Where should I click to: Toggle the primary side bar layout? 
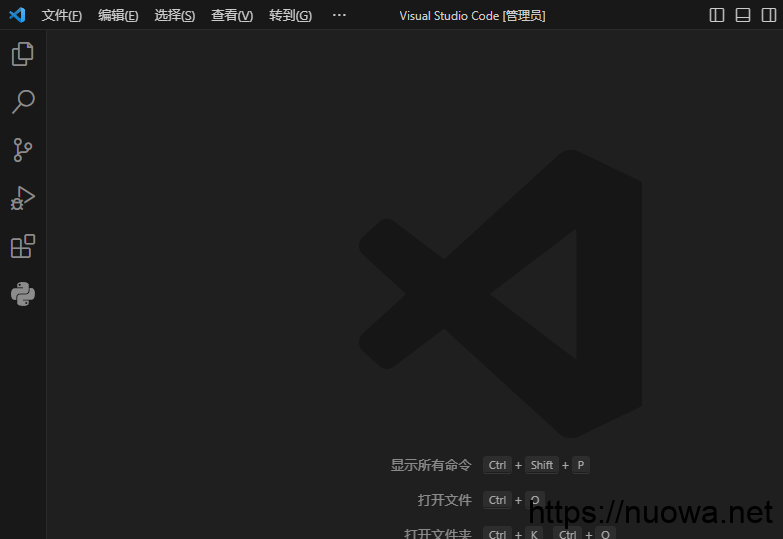(x=717, y=15)
